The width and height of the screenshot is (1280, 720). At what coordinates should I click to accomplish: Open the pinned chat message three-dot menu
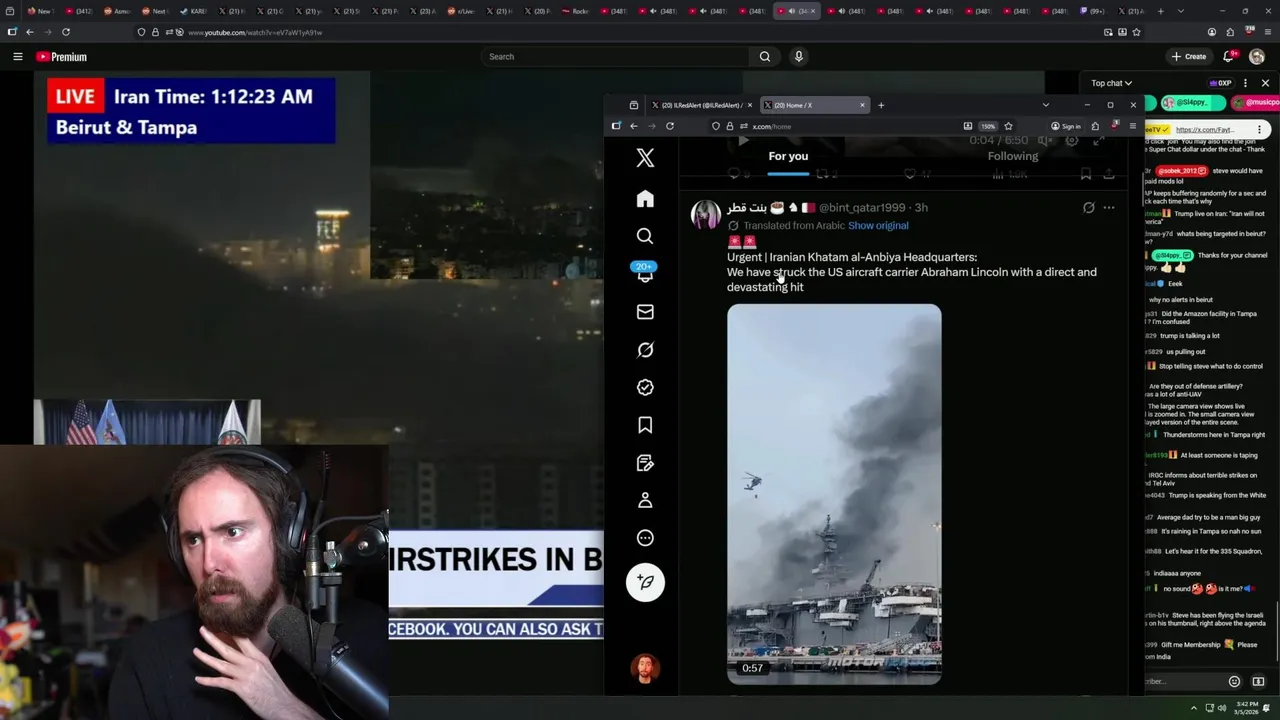tap(1259, 130)
